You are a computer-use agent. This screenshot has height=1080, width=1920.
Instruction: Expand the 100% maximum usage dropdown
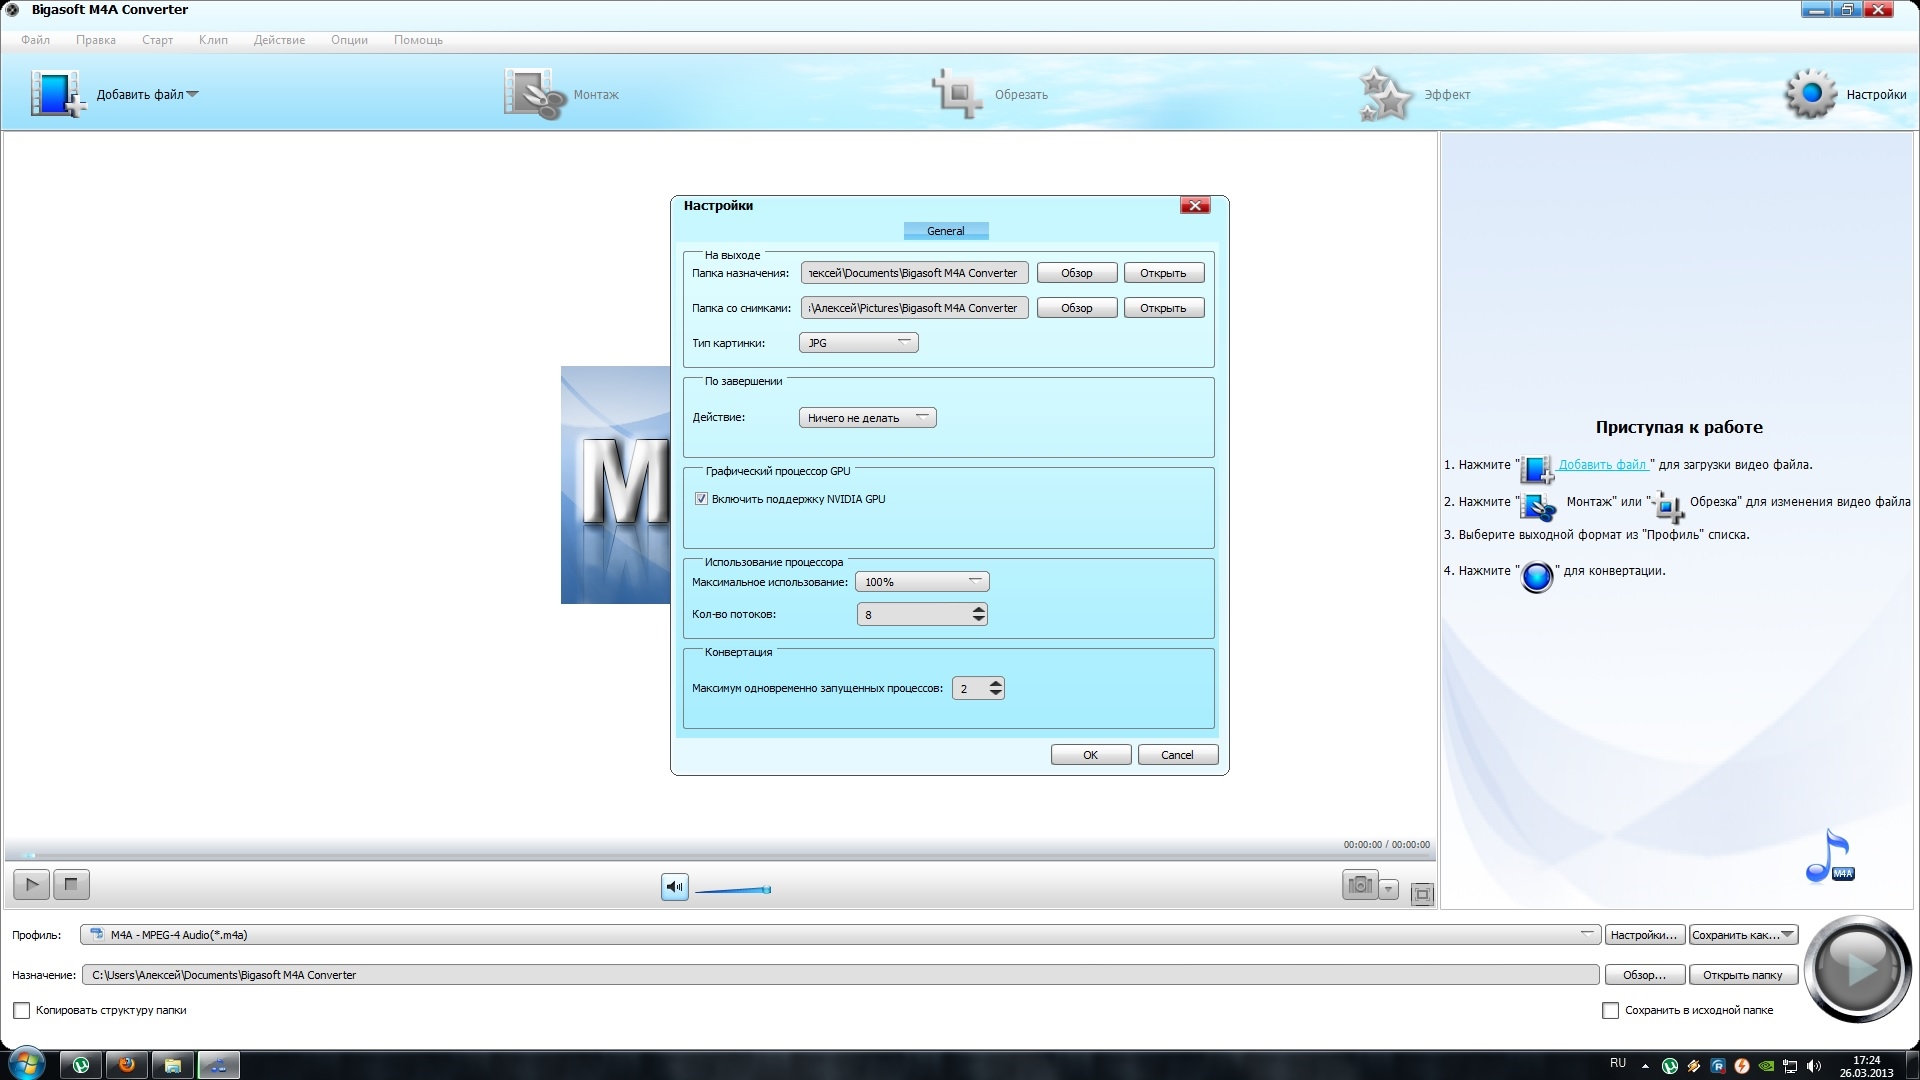922,582
